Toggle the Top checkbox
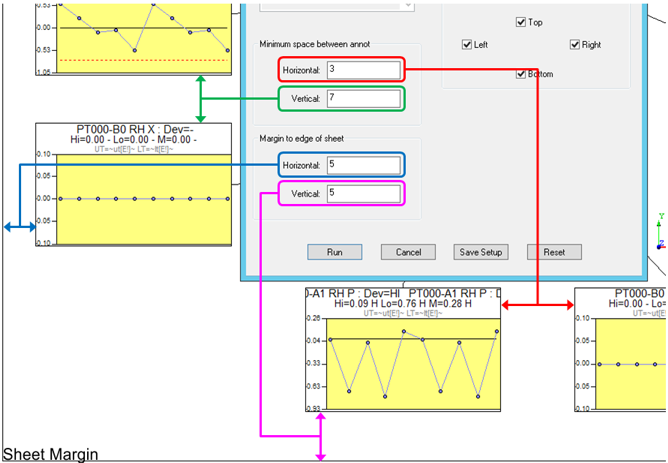 point(521,22)
